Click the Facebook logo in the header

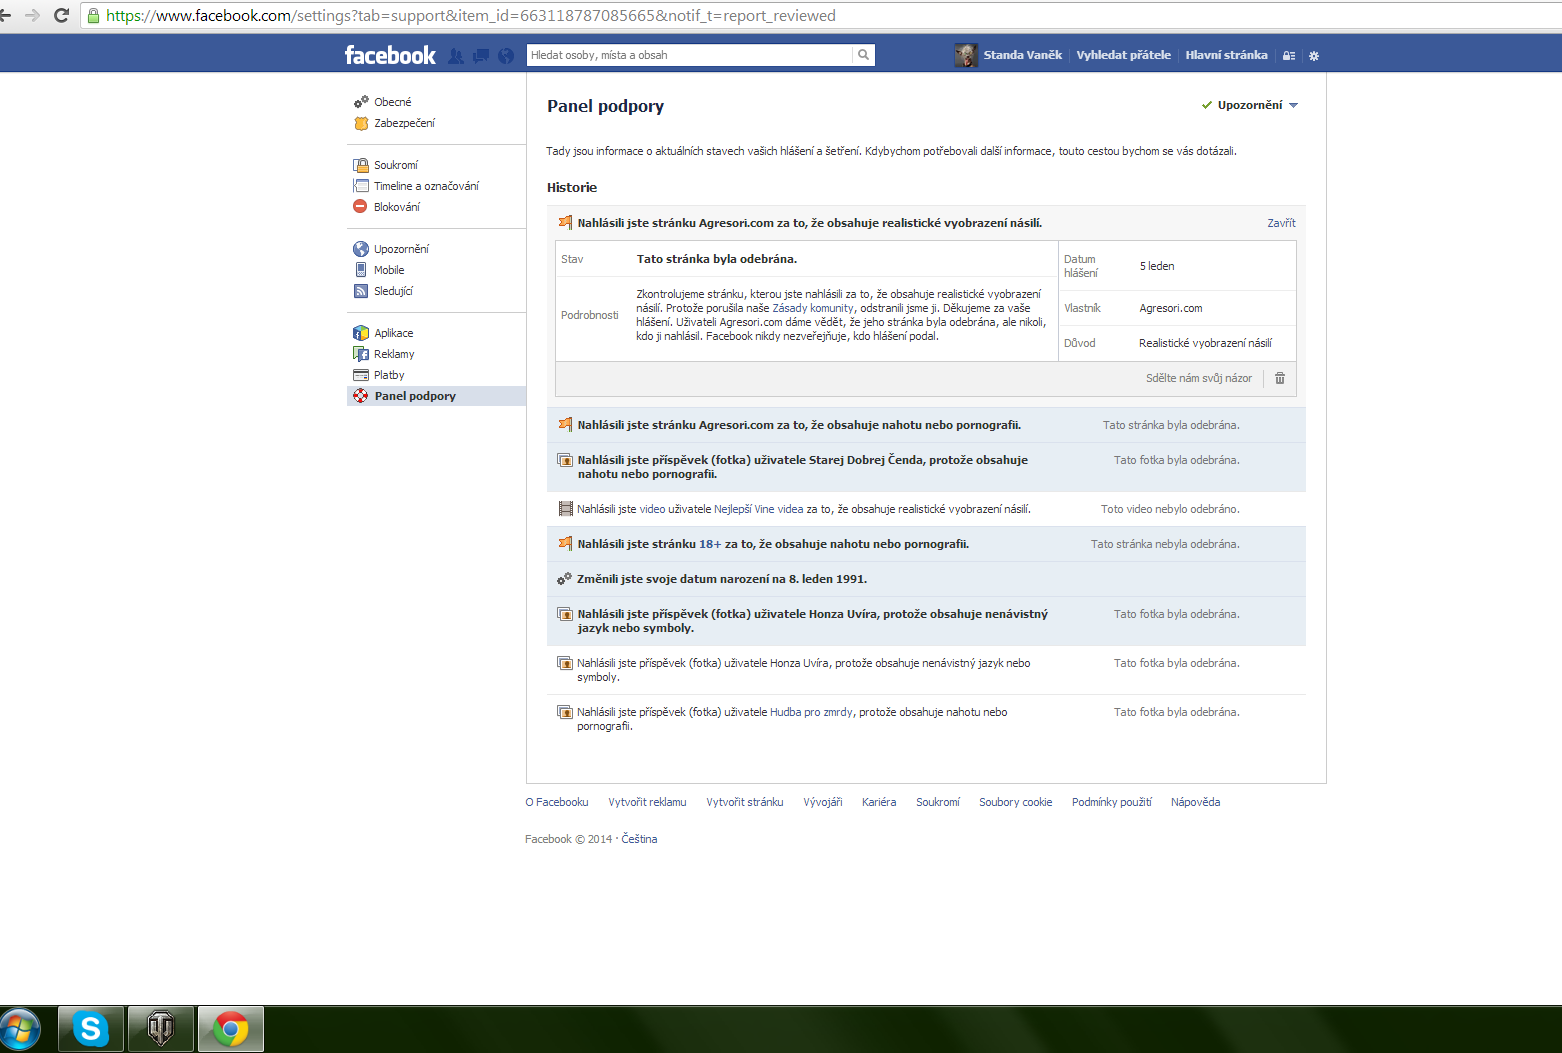390,55
